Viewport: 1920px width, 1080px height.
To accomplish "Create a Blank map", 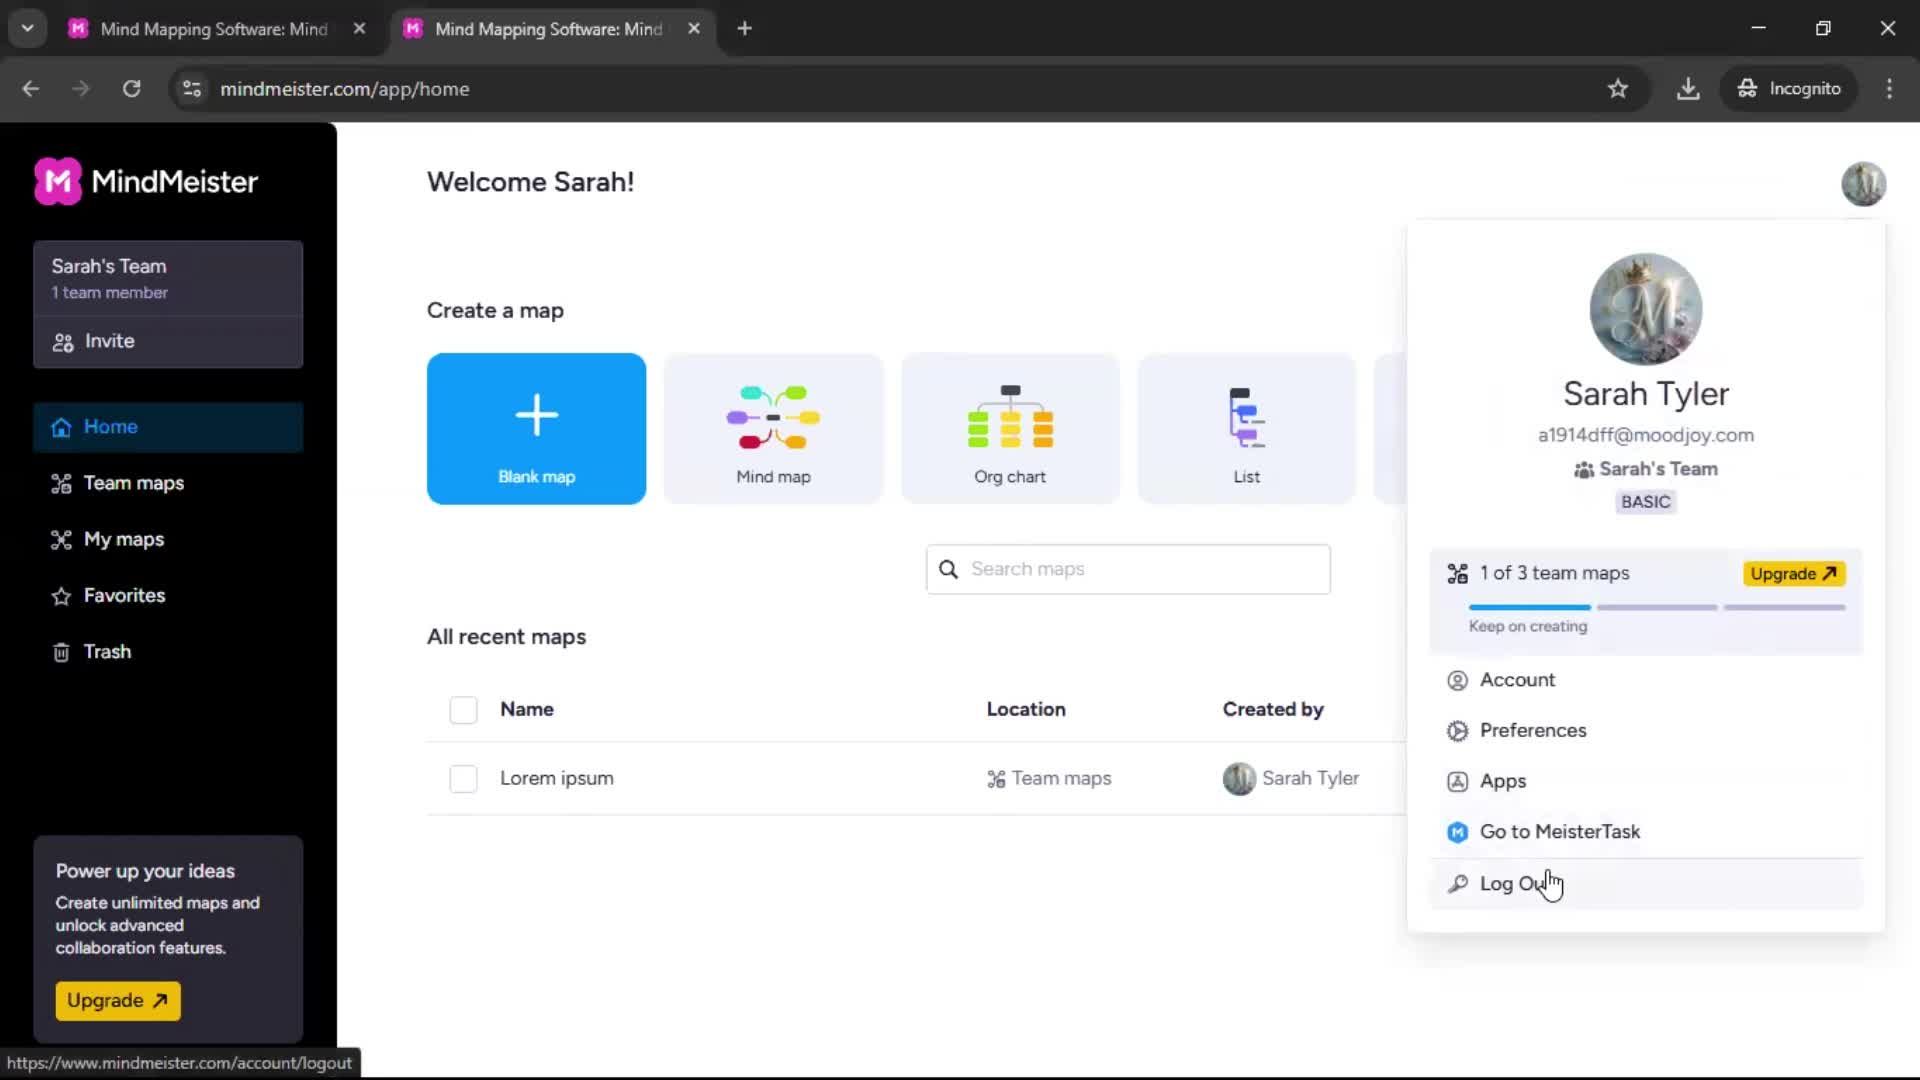I will pyautogui.click(x=536, y=428).
